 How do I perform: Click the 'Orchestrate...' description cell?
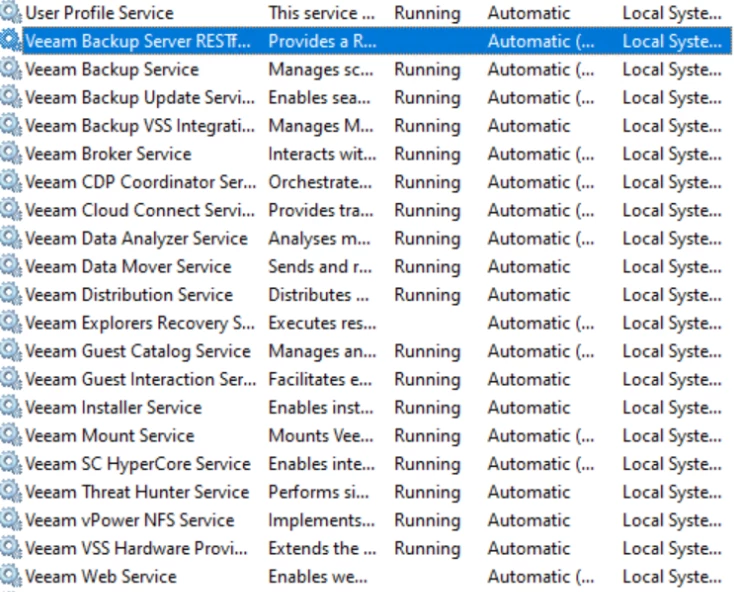(x=320, y=182)
